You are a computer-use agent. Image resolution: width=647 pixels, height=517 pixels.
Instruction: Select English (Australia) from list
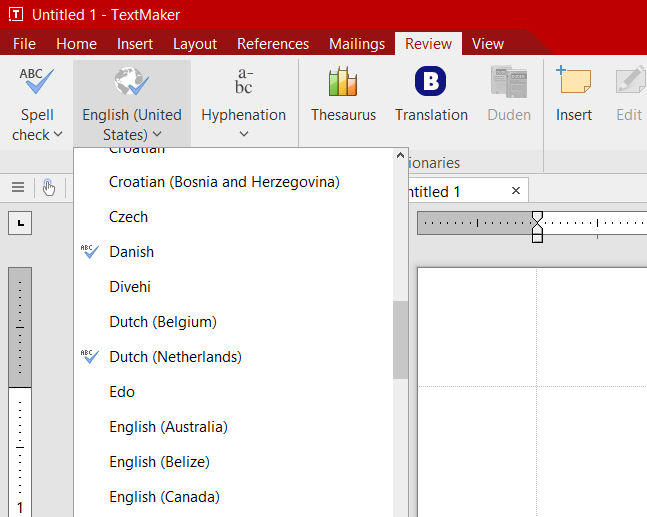tap(168, 427)
